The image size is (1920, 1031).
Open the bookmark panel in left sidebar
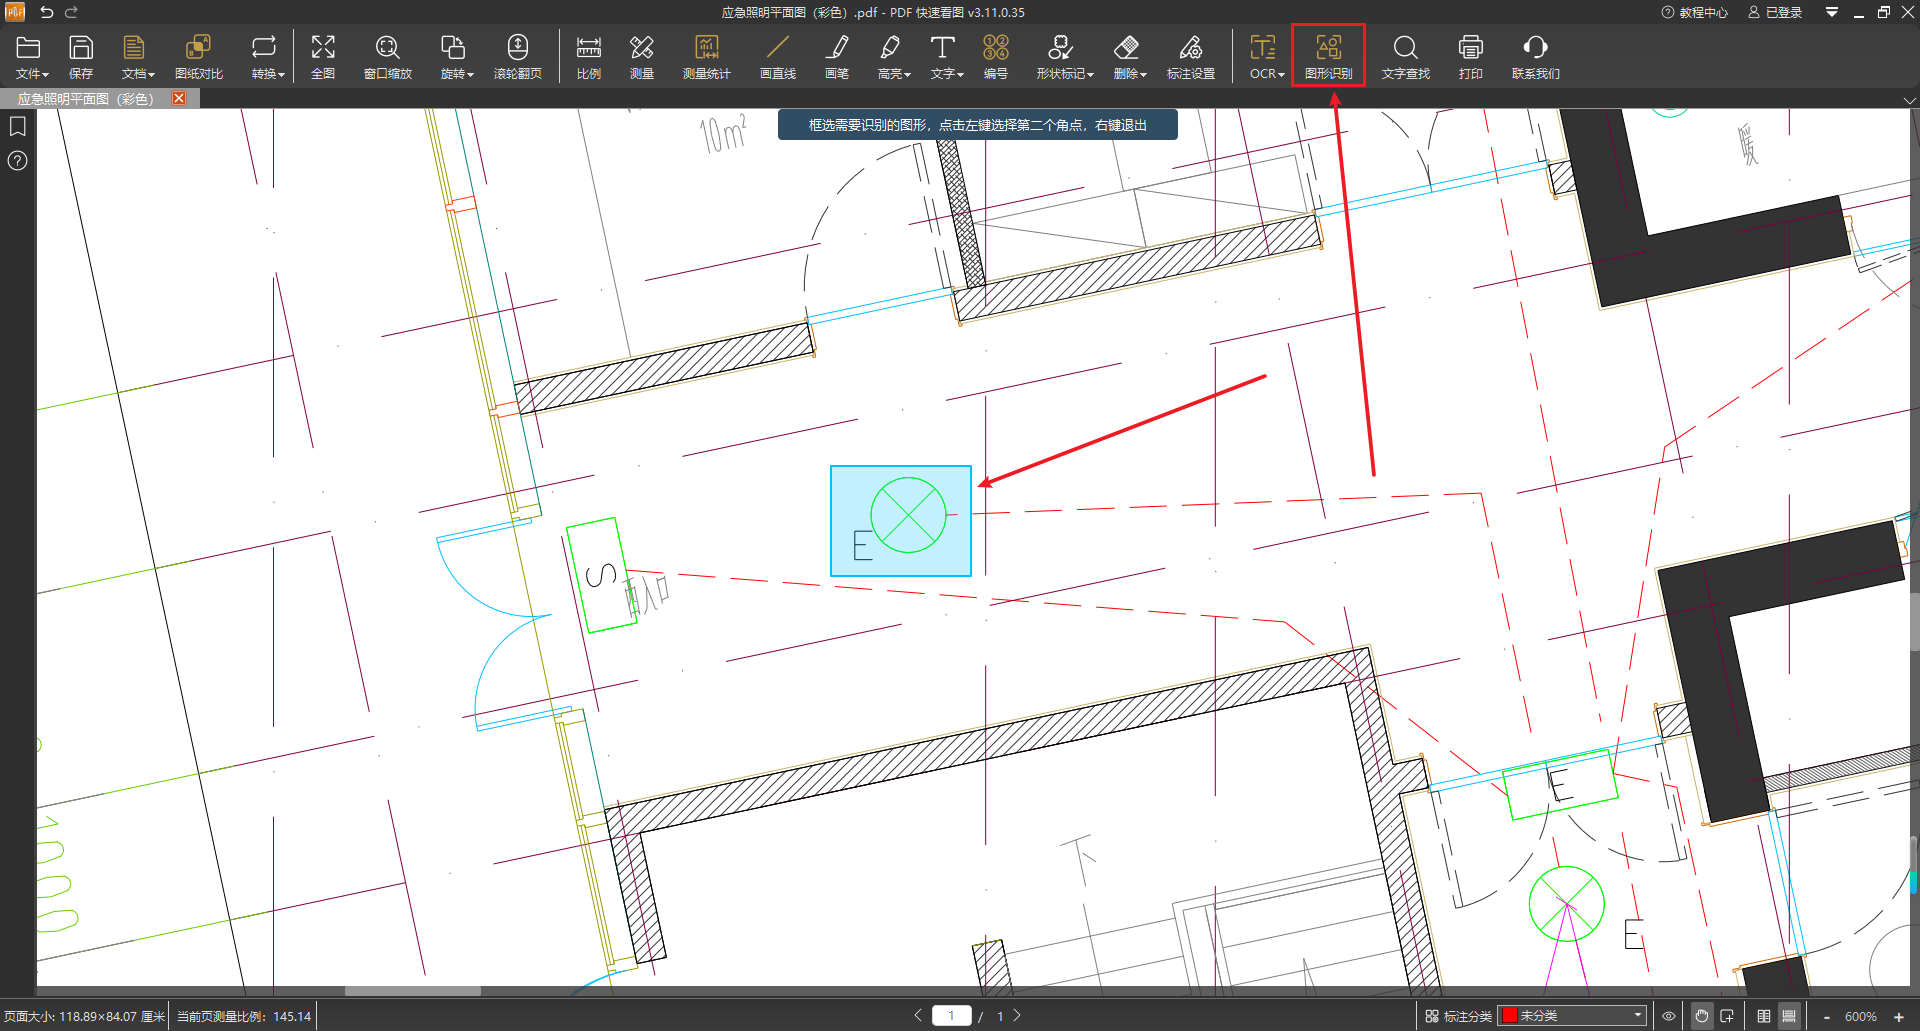(17, 126)
